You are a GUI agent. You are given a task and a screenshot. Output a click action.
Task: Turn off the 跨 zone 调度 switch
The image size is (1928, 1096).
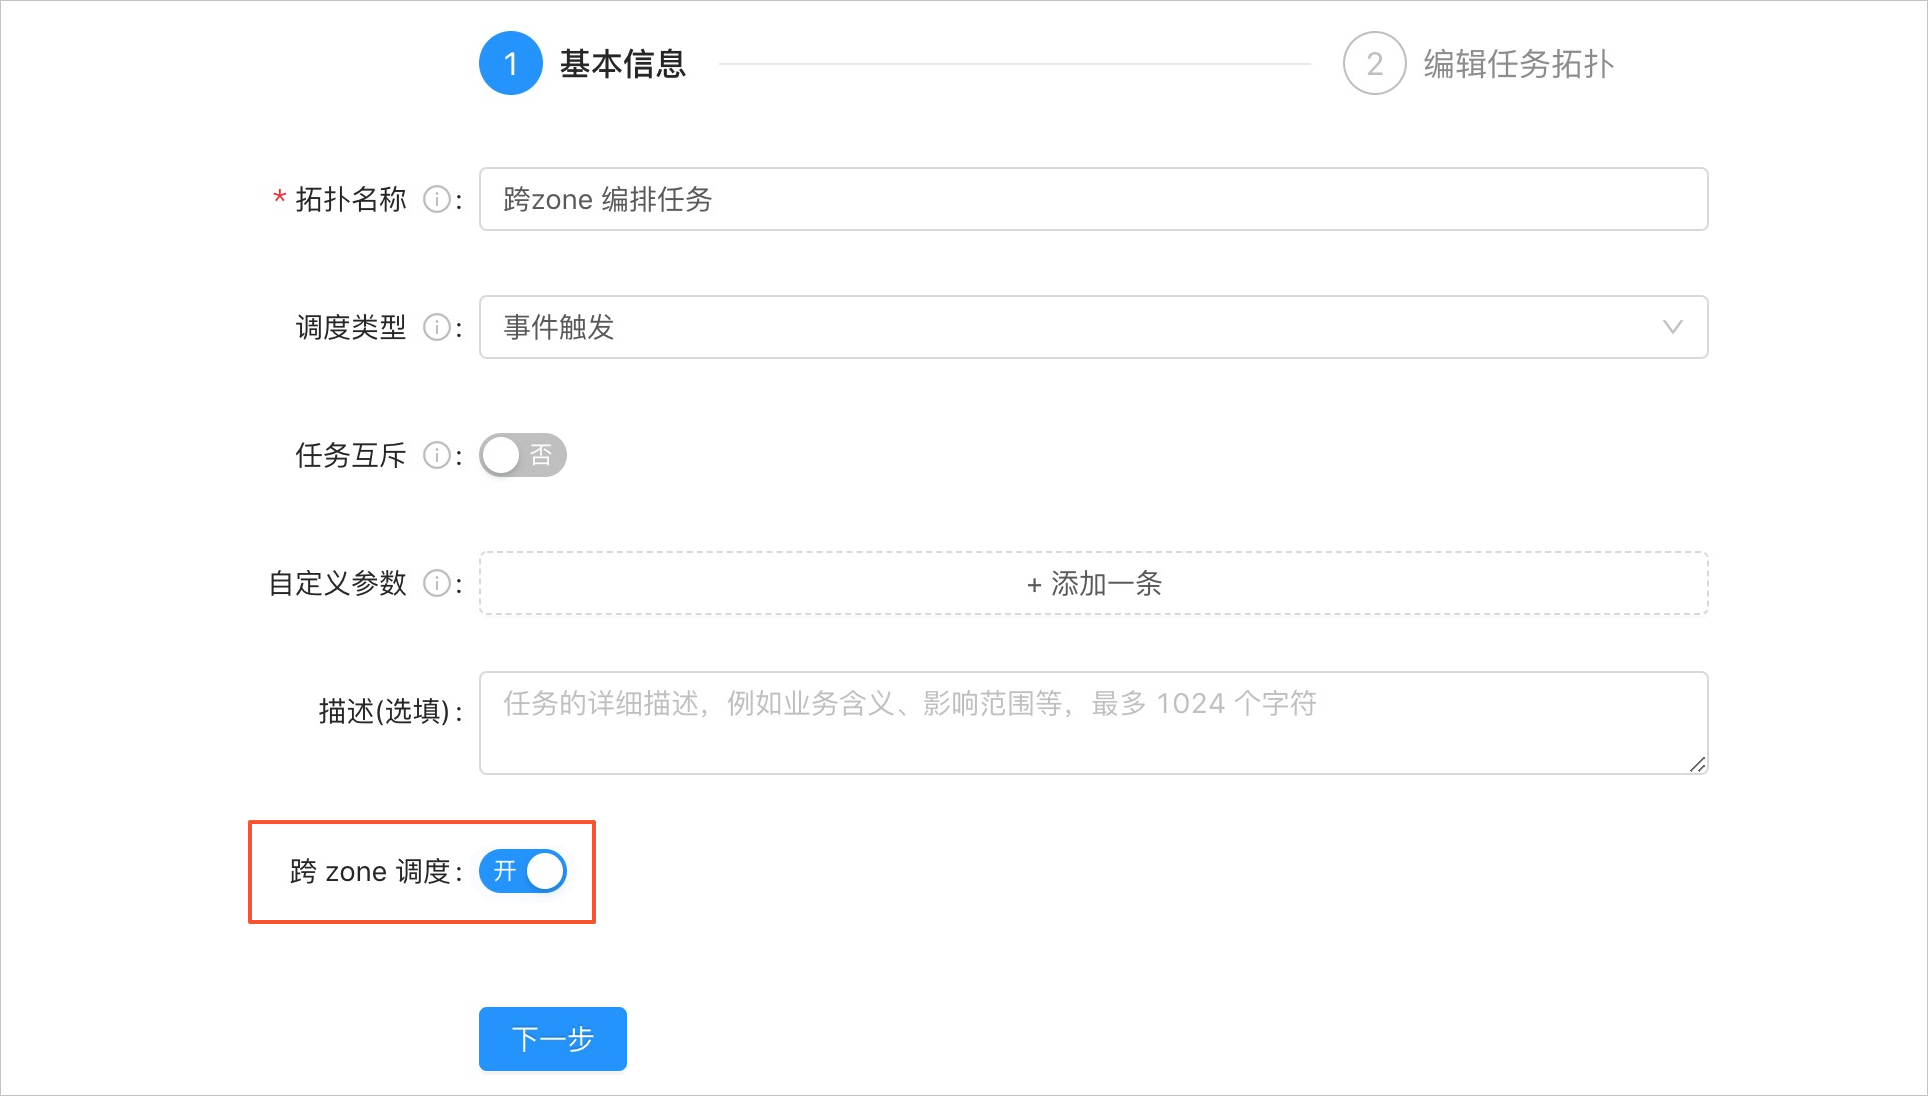pos(523,871)
